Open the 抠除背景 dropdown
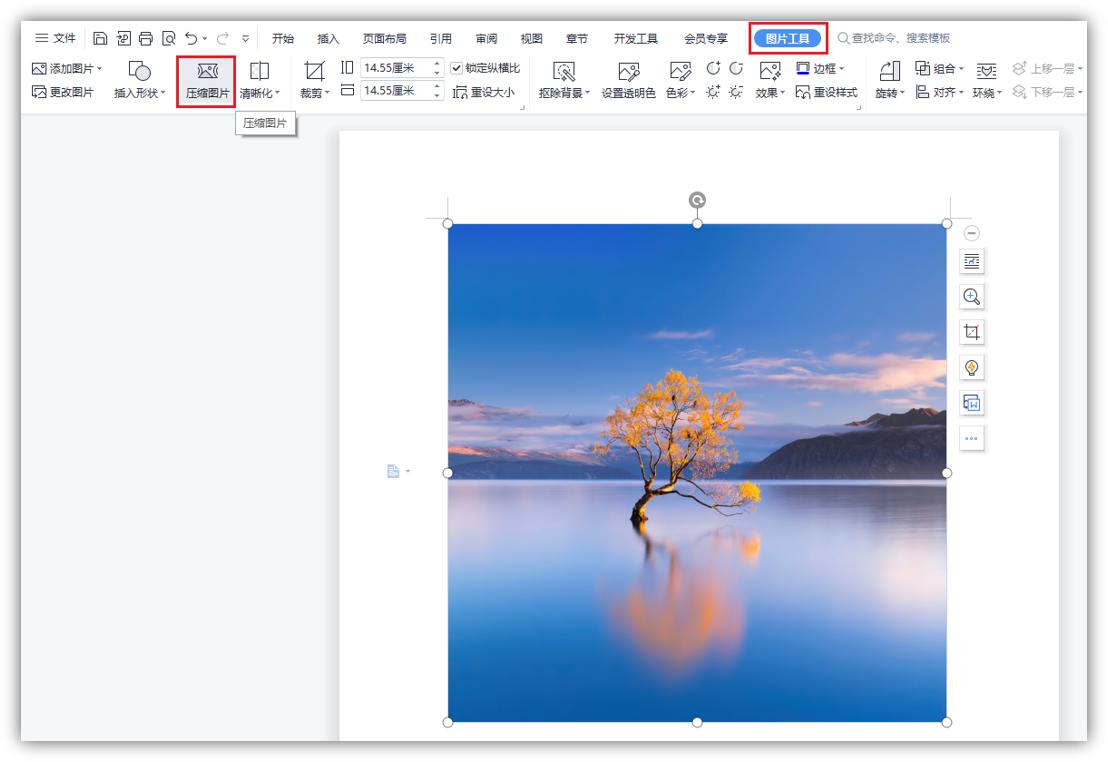Viewport: 1108px width, 762px height. coord(564,79)
